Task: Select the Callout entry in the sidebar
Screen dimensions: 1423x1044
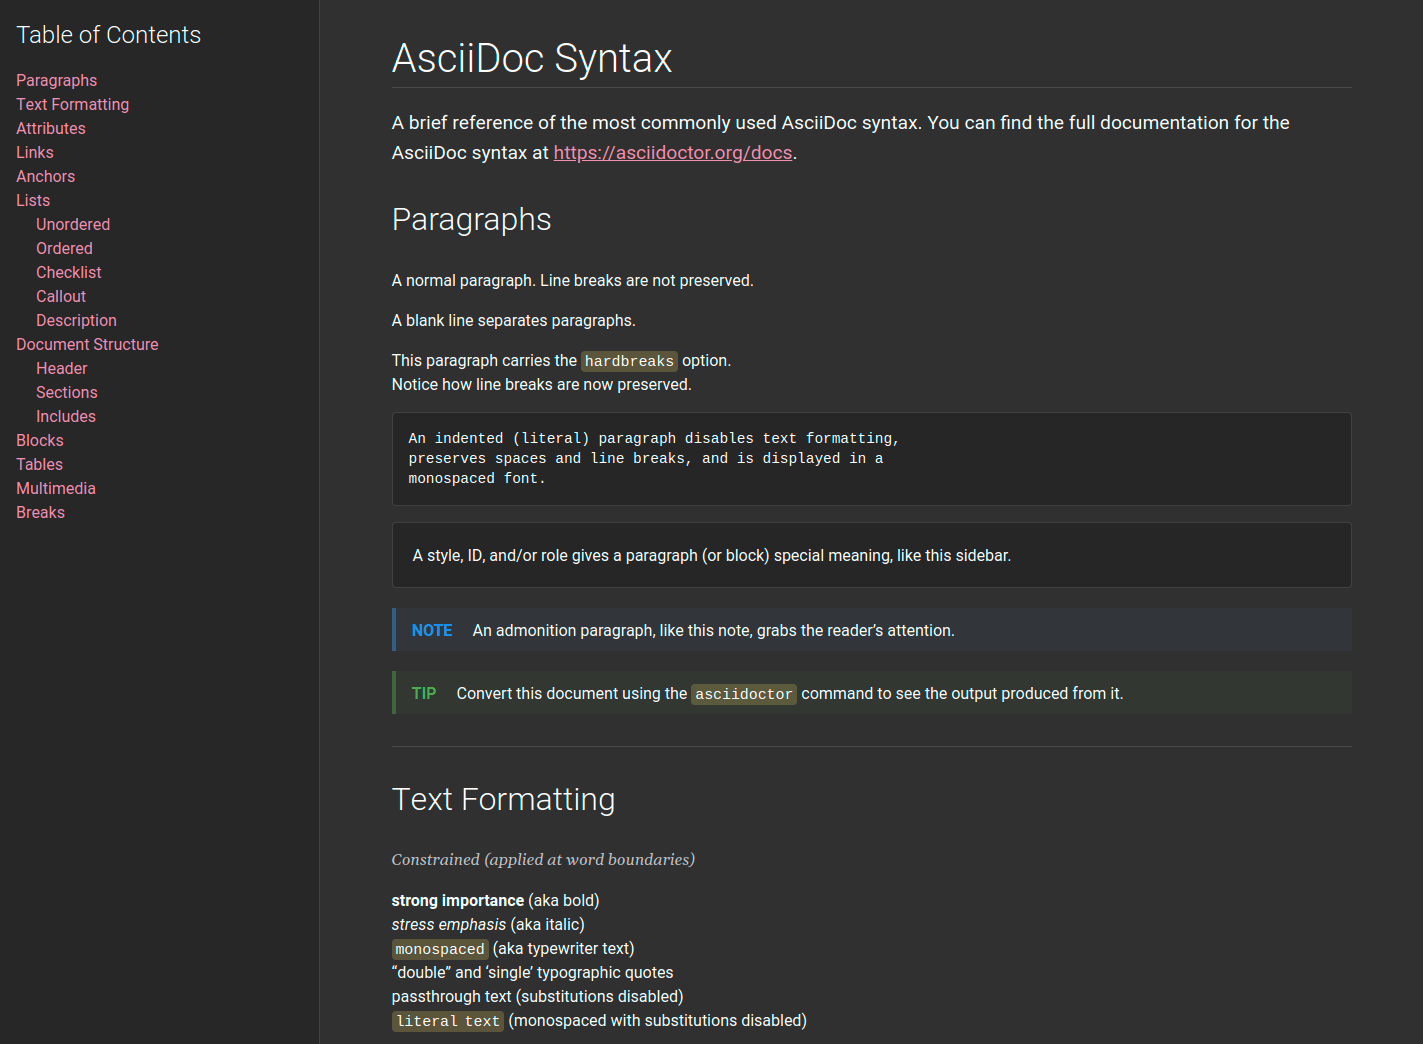Action: [60, 296]
